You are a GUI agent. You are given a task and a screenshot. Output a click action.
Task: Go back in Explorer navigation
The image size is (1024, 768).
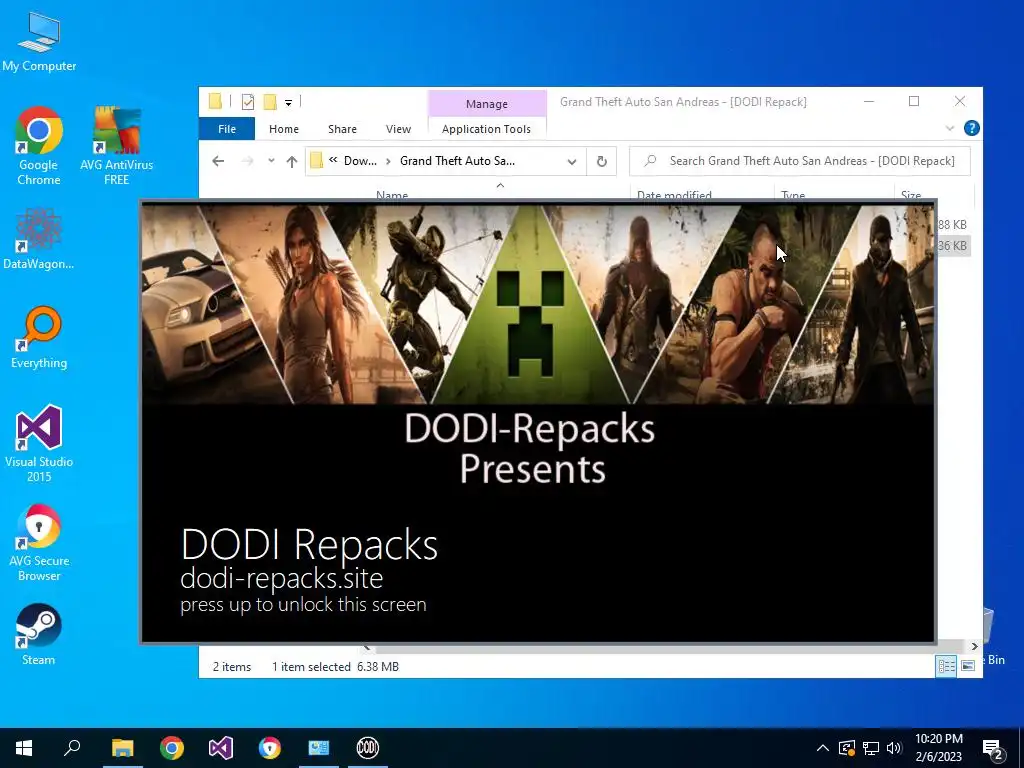[218, 161]
